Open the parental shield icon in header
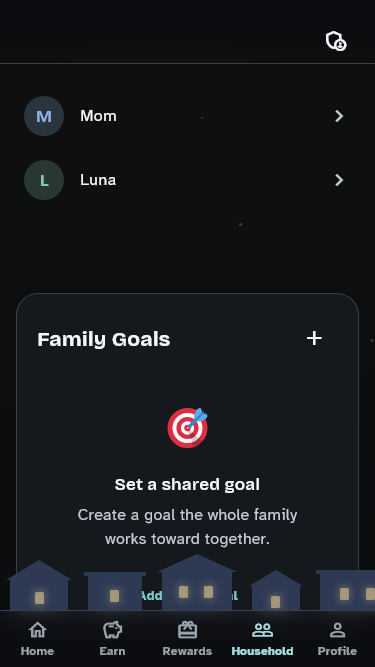 (x=336, y=41)
